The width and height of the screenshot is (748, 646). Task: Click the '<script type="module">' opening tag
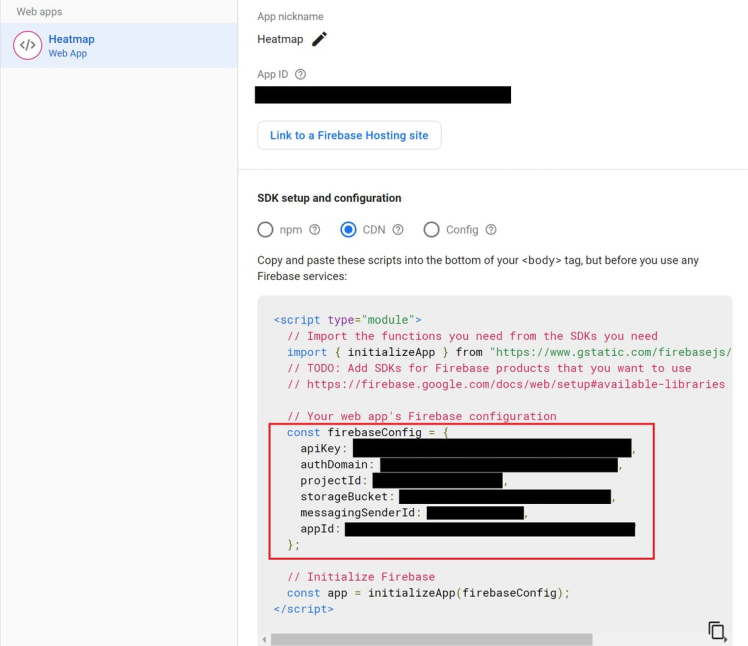pyautogui.click(x=347, y=320)
